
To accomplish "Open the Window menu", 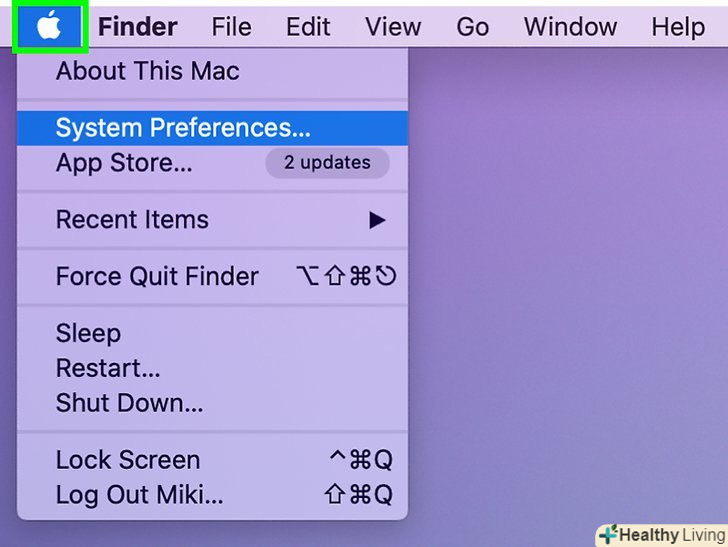I will coord(569,27).
